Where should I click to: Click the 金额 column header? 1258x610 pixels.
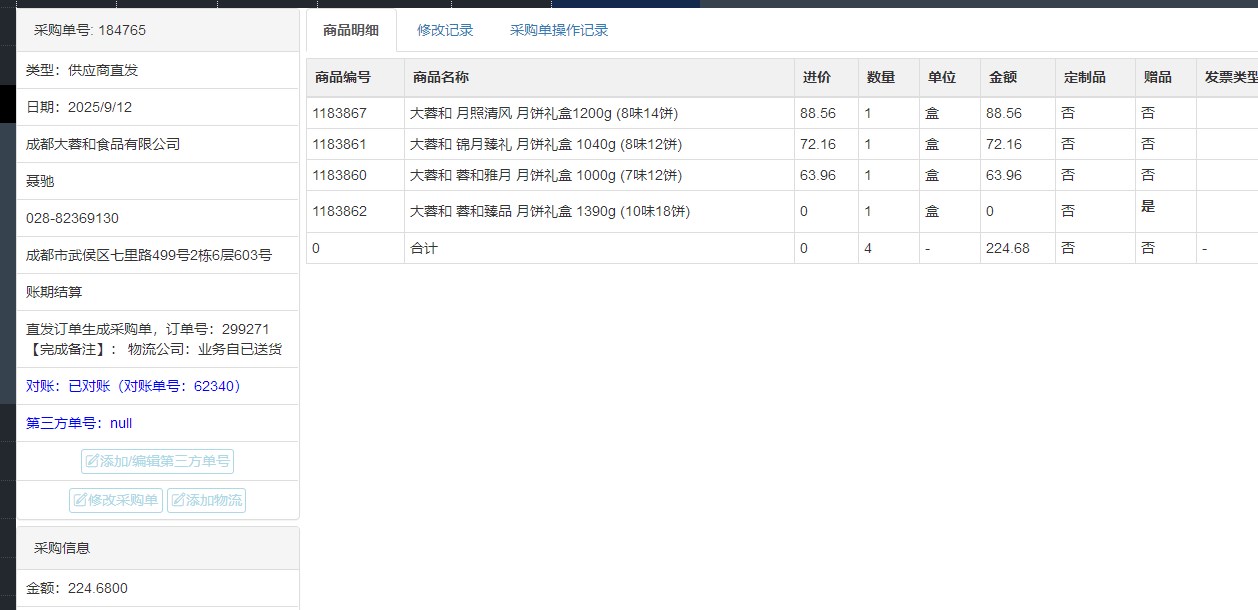pyautogui.click(x=1003, y=77)
